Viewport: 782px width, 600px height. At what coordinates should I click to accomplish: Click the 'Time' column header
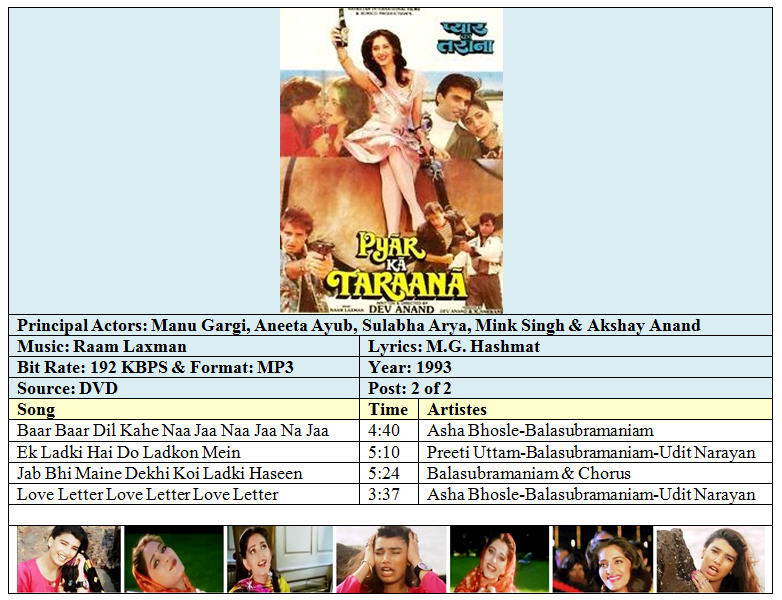(389, 409)
